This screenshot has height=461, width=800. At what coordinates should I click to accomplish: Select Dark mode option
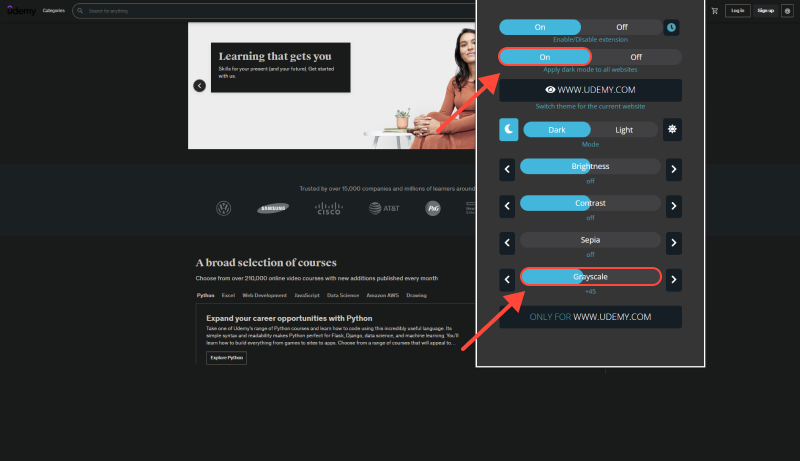(x=557, y=130)
